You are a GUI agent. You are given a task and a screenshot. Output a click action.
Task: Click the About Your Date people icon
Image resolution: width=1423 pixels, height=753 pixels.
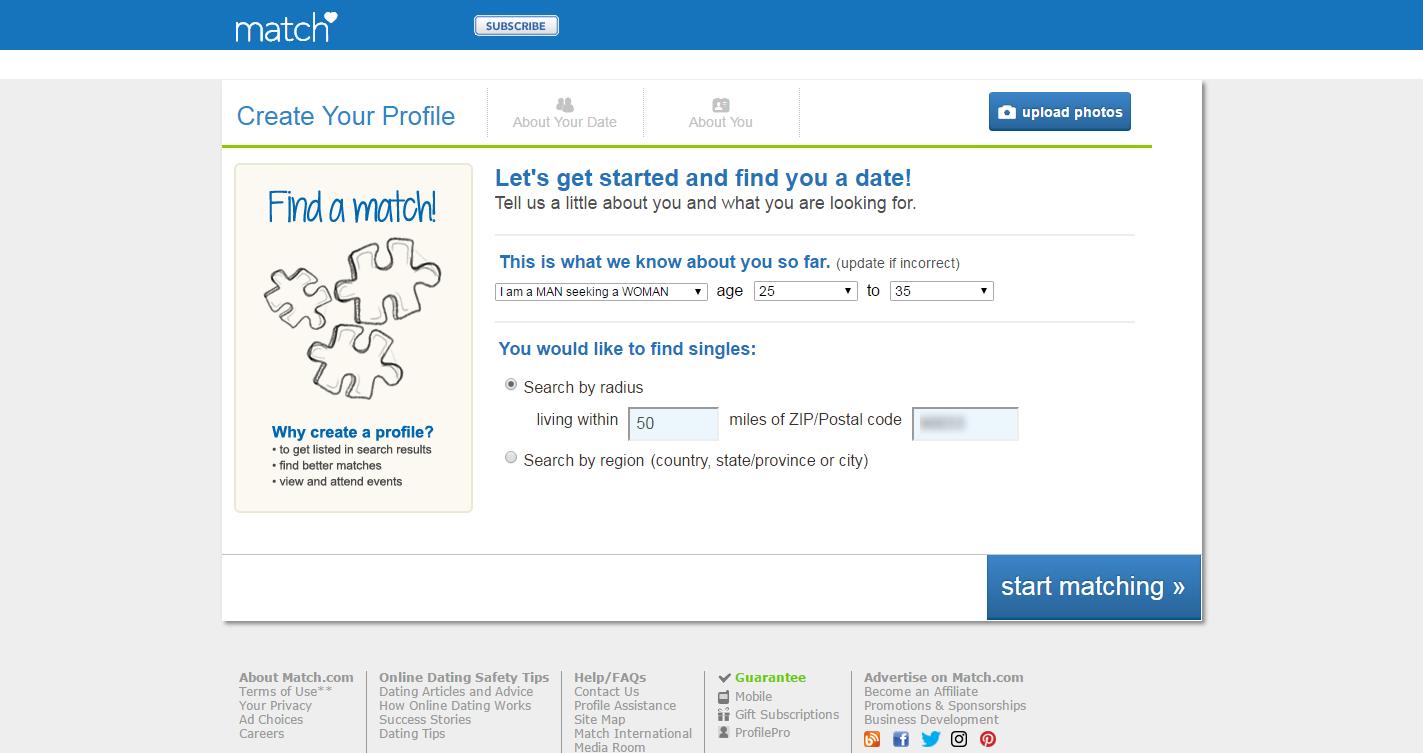click(x=565, y=105)
